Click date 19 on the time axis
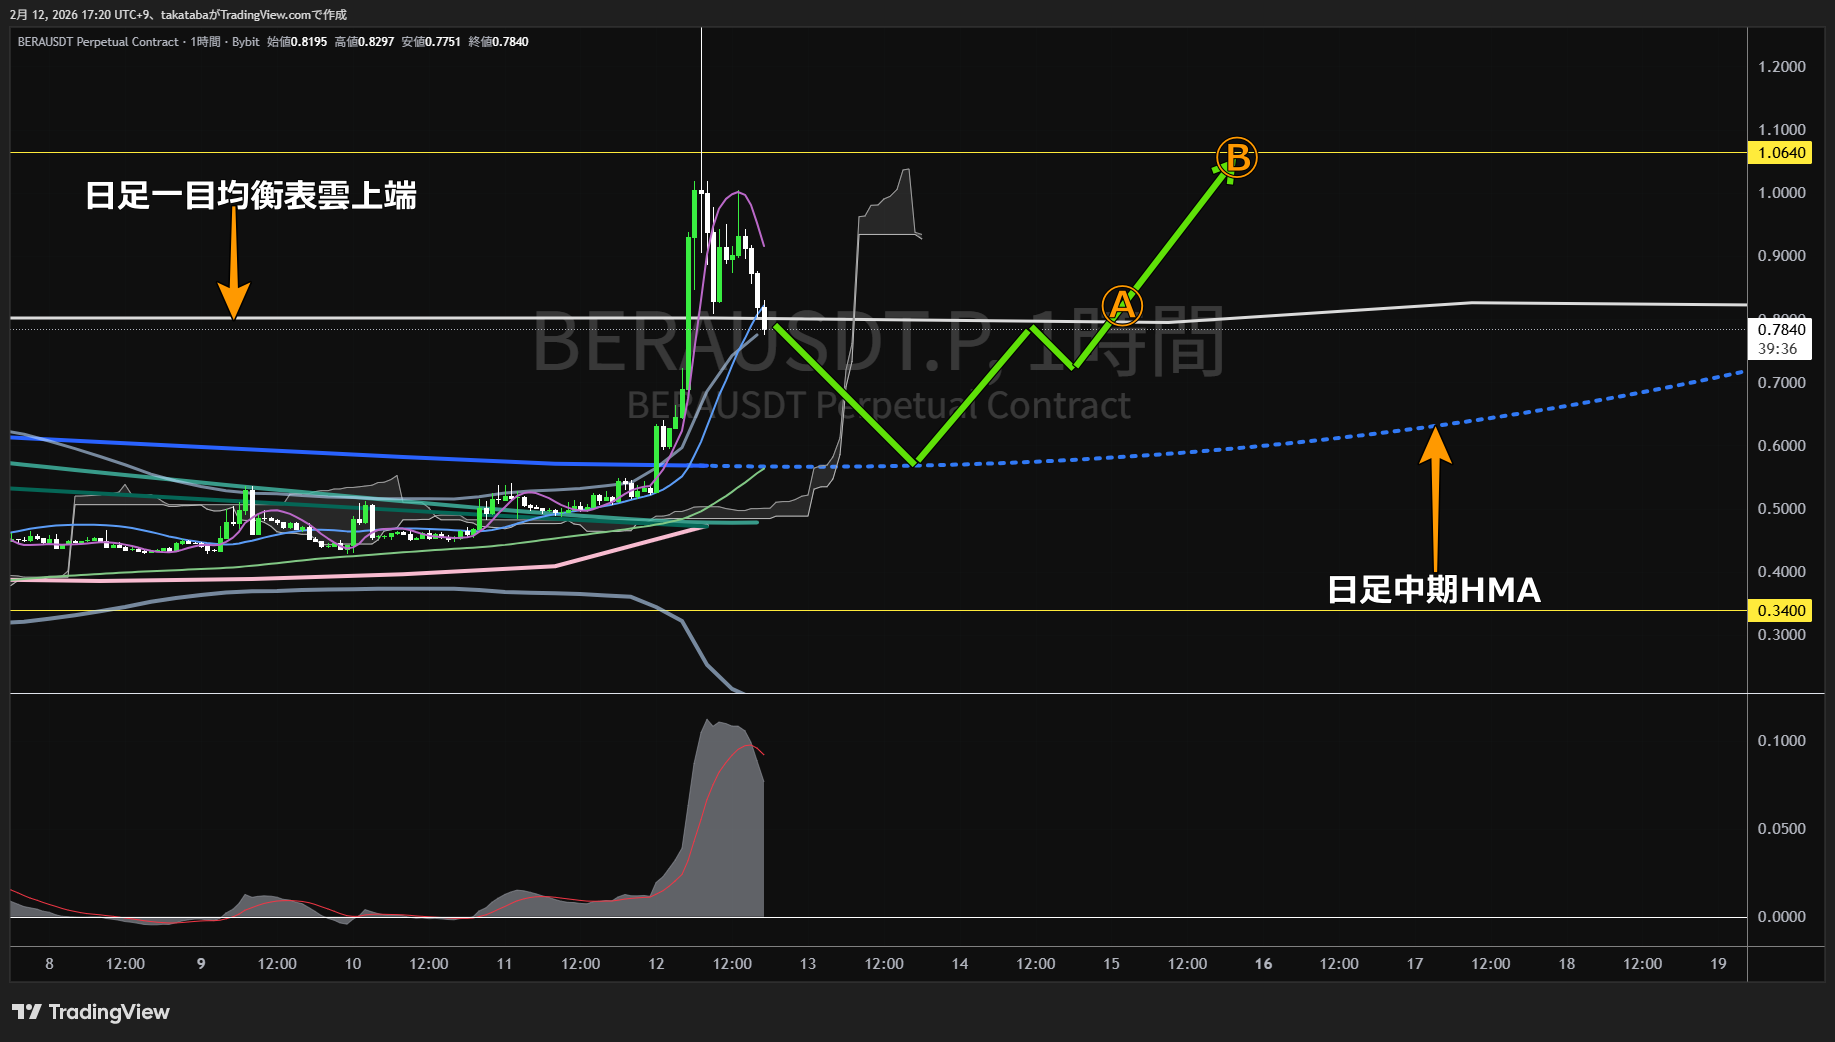Image resolution: width=1835 pixels, height=1042 pixels. [x=1718, y=964]
